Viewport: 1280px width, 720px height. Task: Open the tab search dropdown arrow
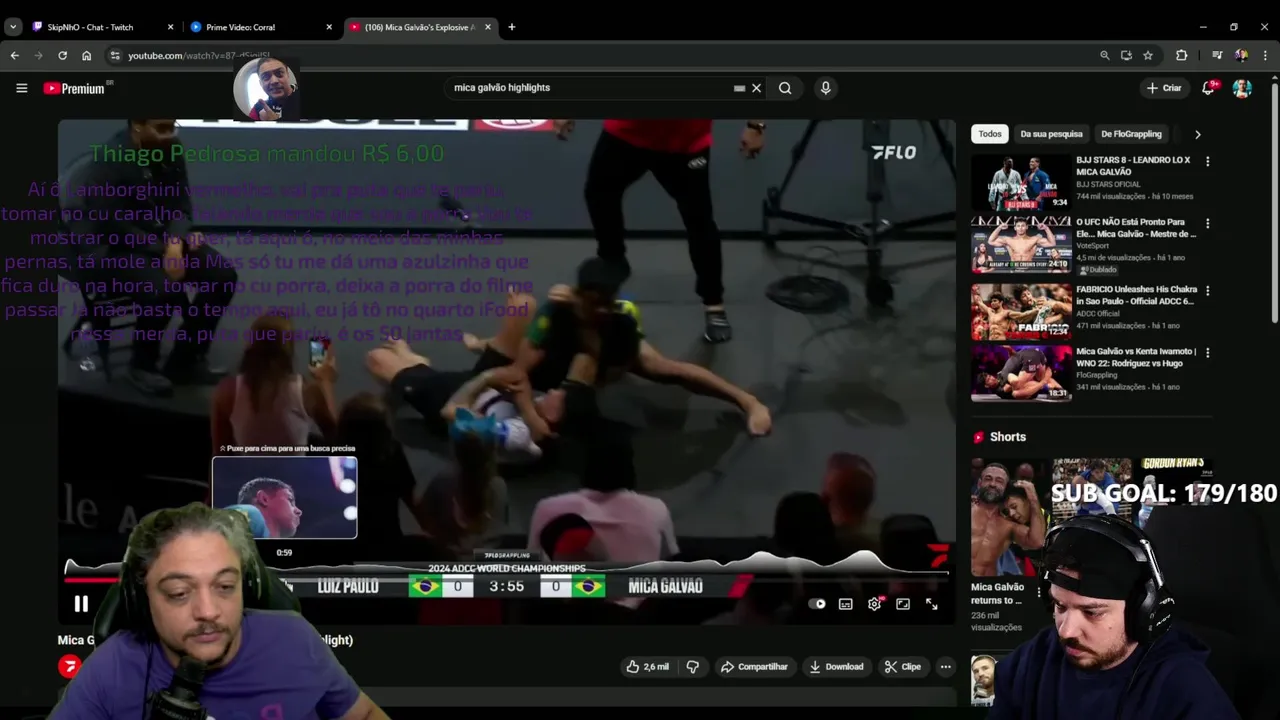13,27
